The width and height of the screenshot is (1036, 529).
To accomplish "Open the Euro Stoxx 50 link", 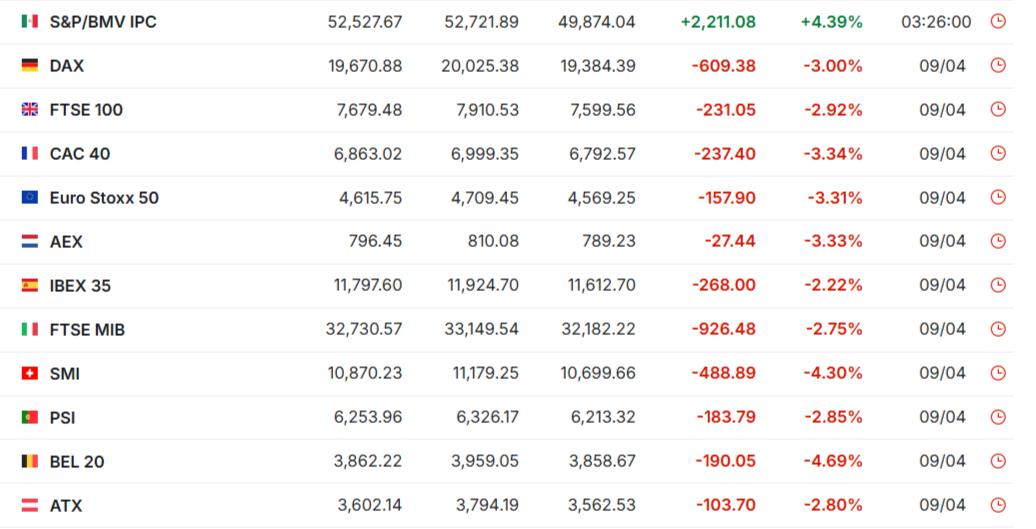I will [x=104, y=197].
